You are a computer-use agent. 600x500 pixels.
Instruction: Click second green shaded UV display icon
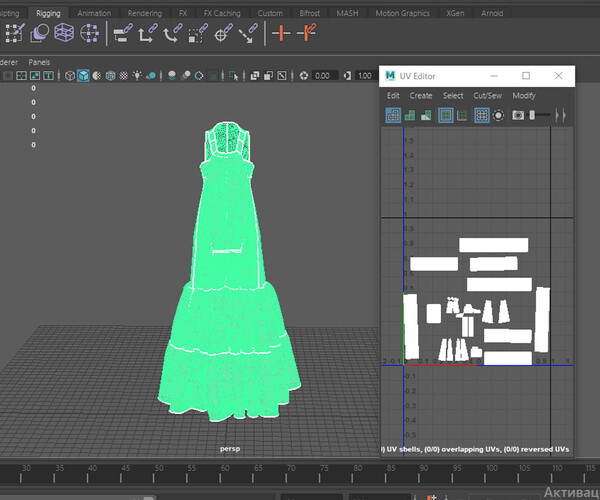(x=410, y=115)
